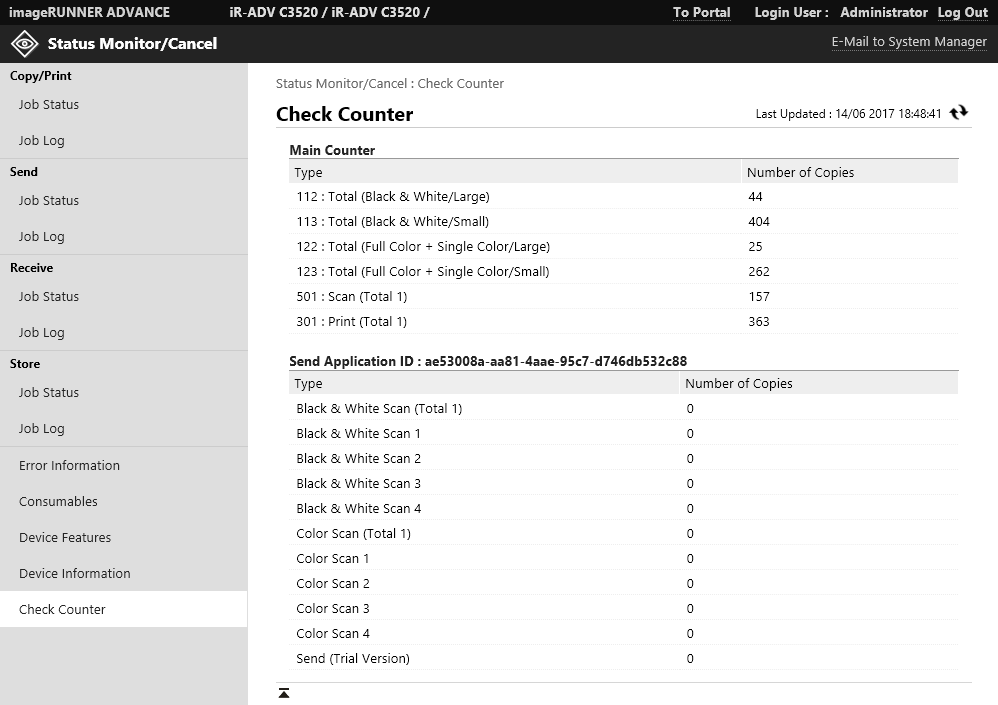The height and width of the screenshot is (705, 998).
Task: Click the imageRUNNER ADVANCE product title
Action: point(89,13)
